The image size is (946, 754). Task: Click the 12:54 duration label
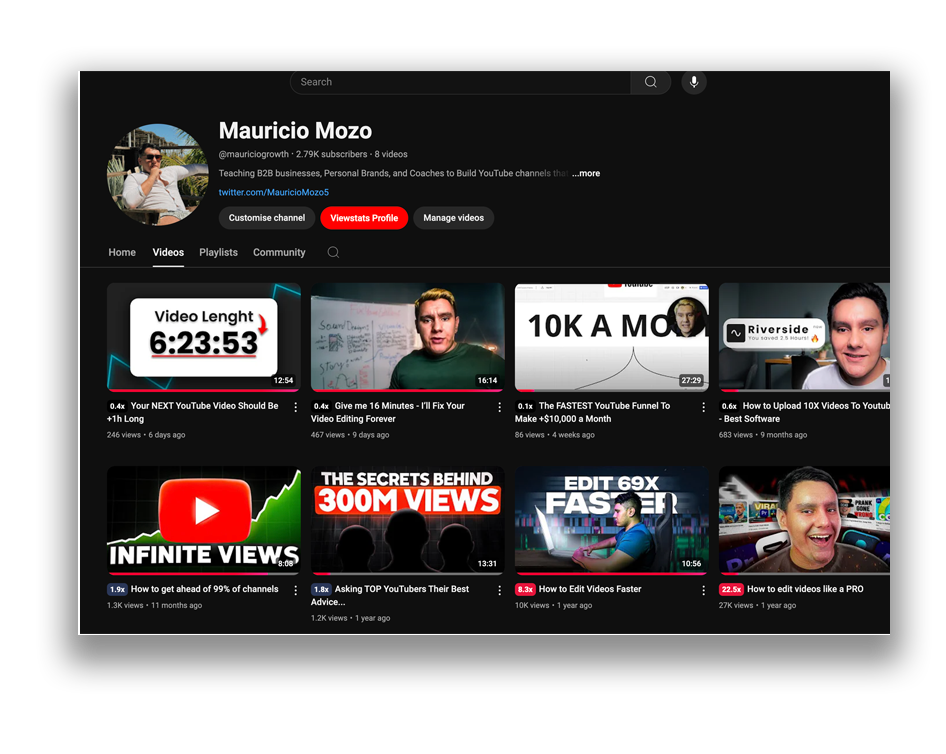(283, 381)
